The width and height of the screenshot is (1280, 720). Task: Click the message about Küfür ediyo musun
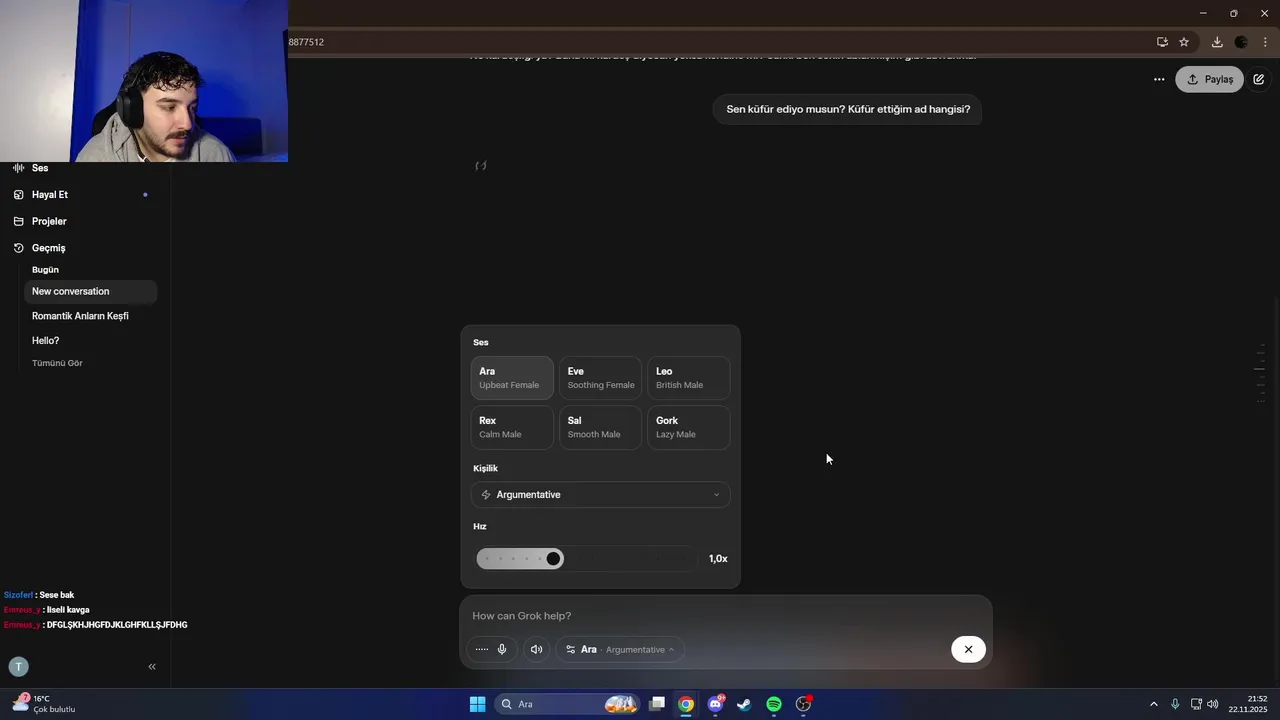click(848, 109)
